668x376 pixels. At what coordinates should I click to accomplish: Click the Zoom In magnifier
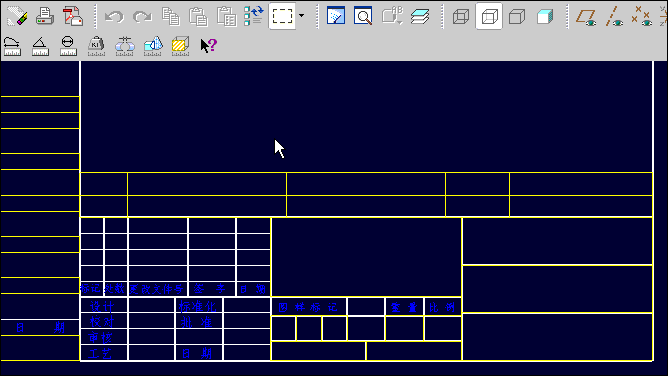(363, 16)
